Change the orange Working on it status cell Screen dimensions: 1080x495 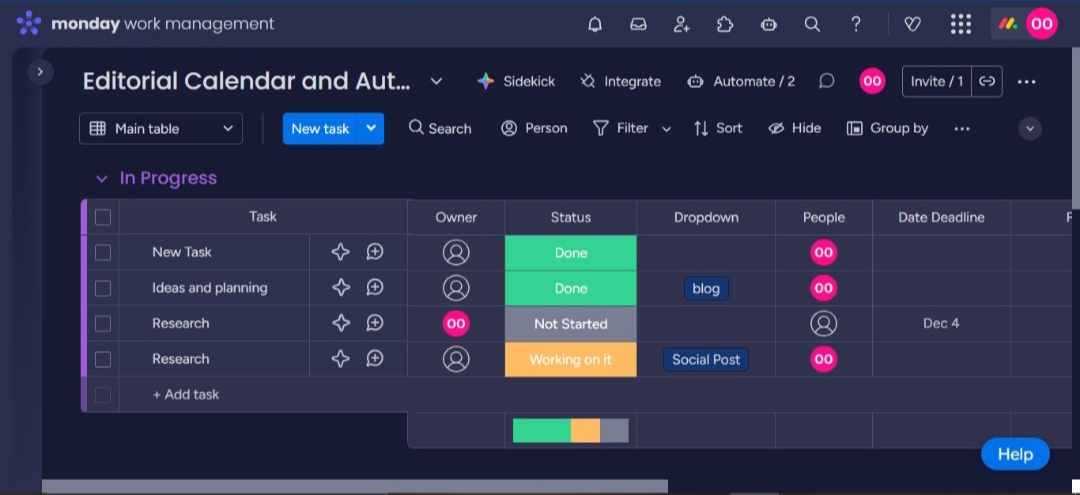click(571, 359)
